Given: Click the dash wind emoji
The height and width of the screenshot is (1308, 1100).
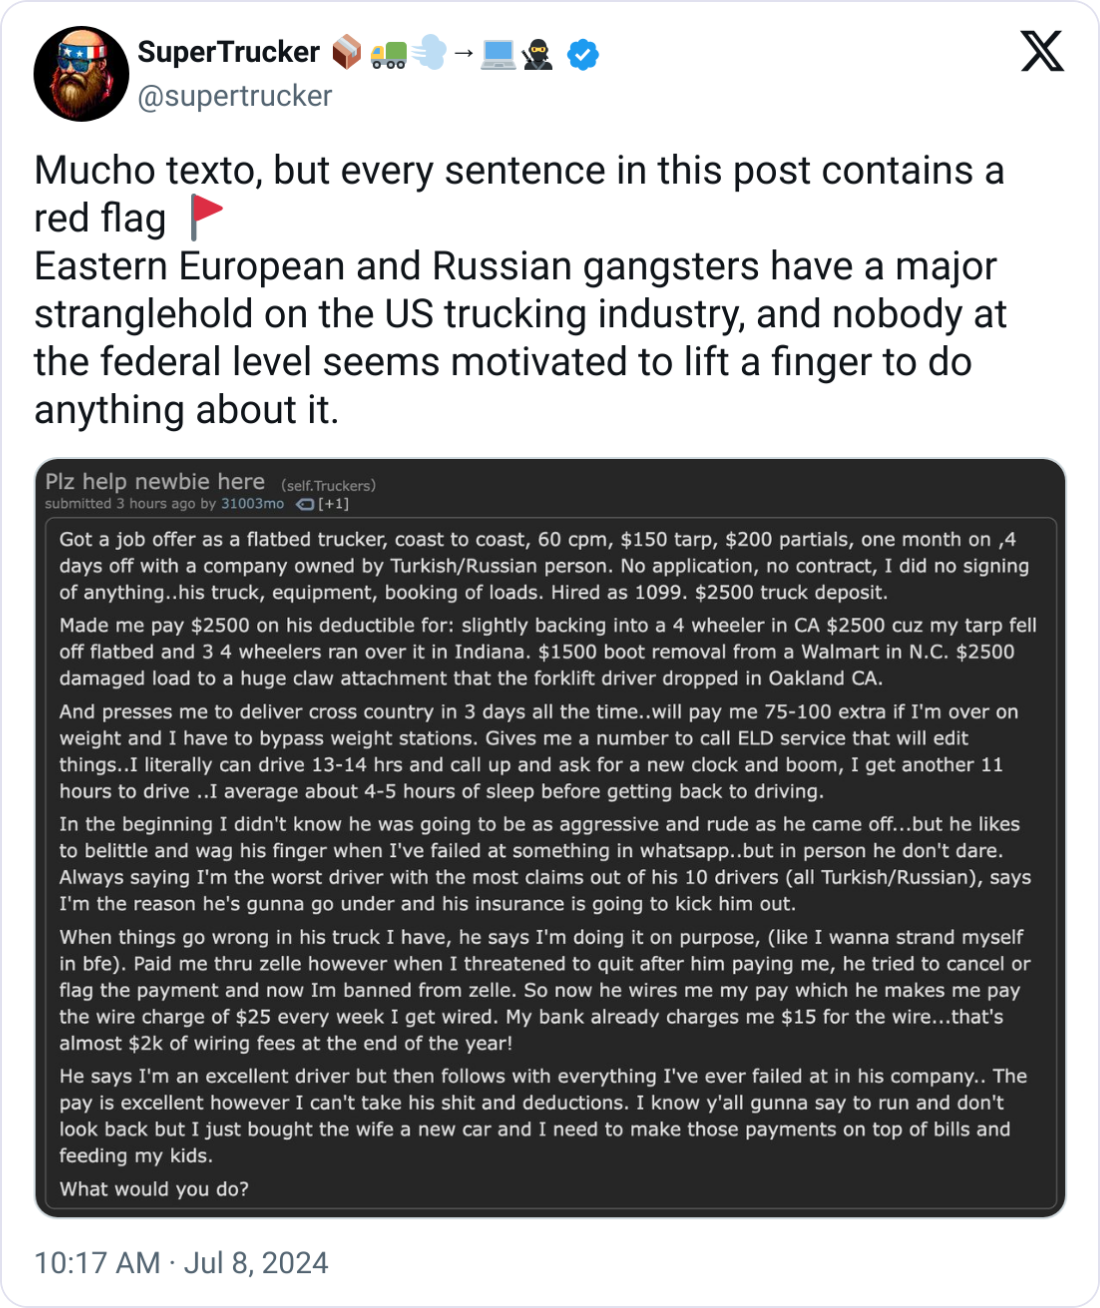Looking at the screenshot, I should pos(429,54).
